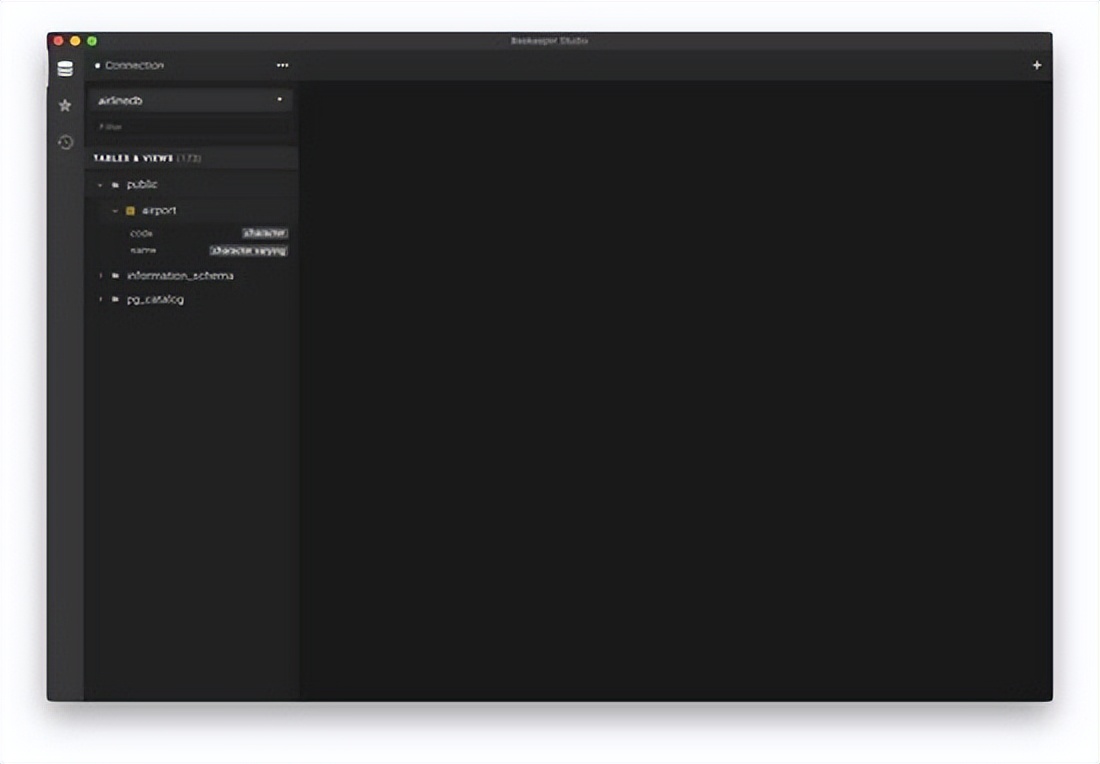Collapse the public schema chevron
Image resolution: width=1100 pixels, height=764 pixels.
pyautogui.click(x=100, y=185)
